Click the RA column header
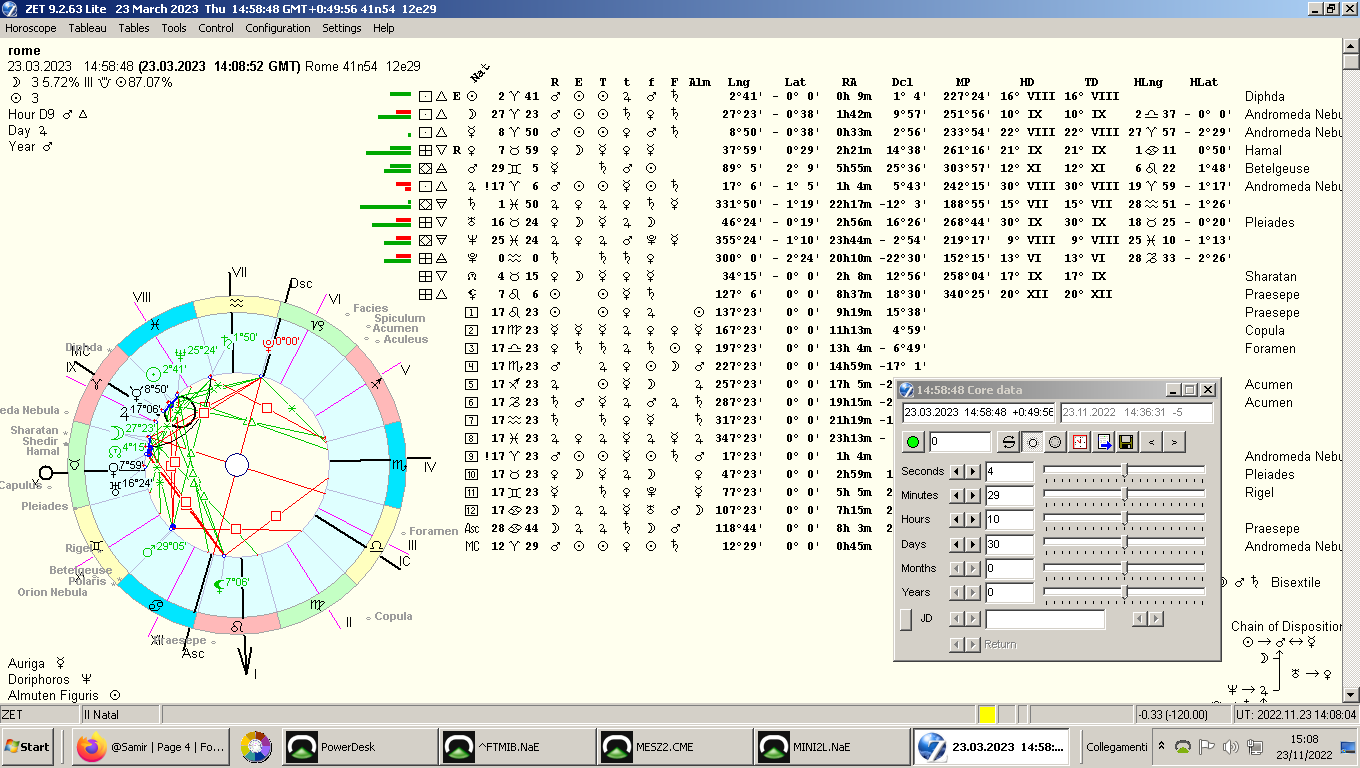This screenshot has height=768, width=1360. [x=849, y=82]
